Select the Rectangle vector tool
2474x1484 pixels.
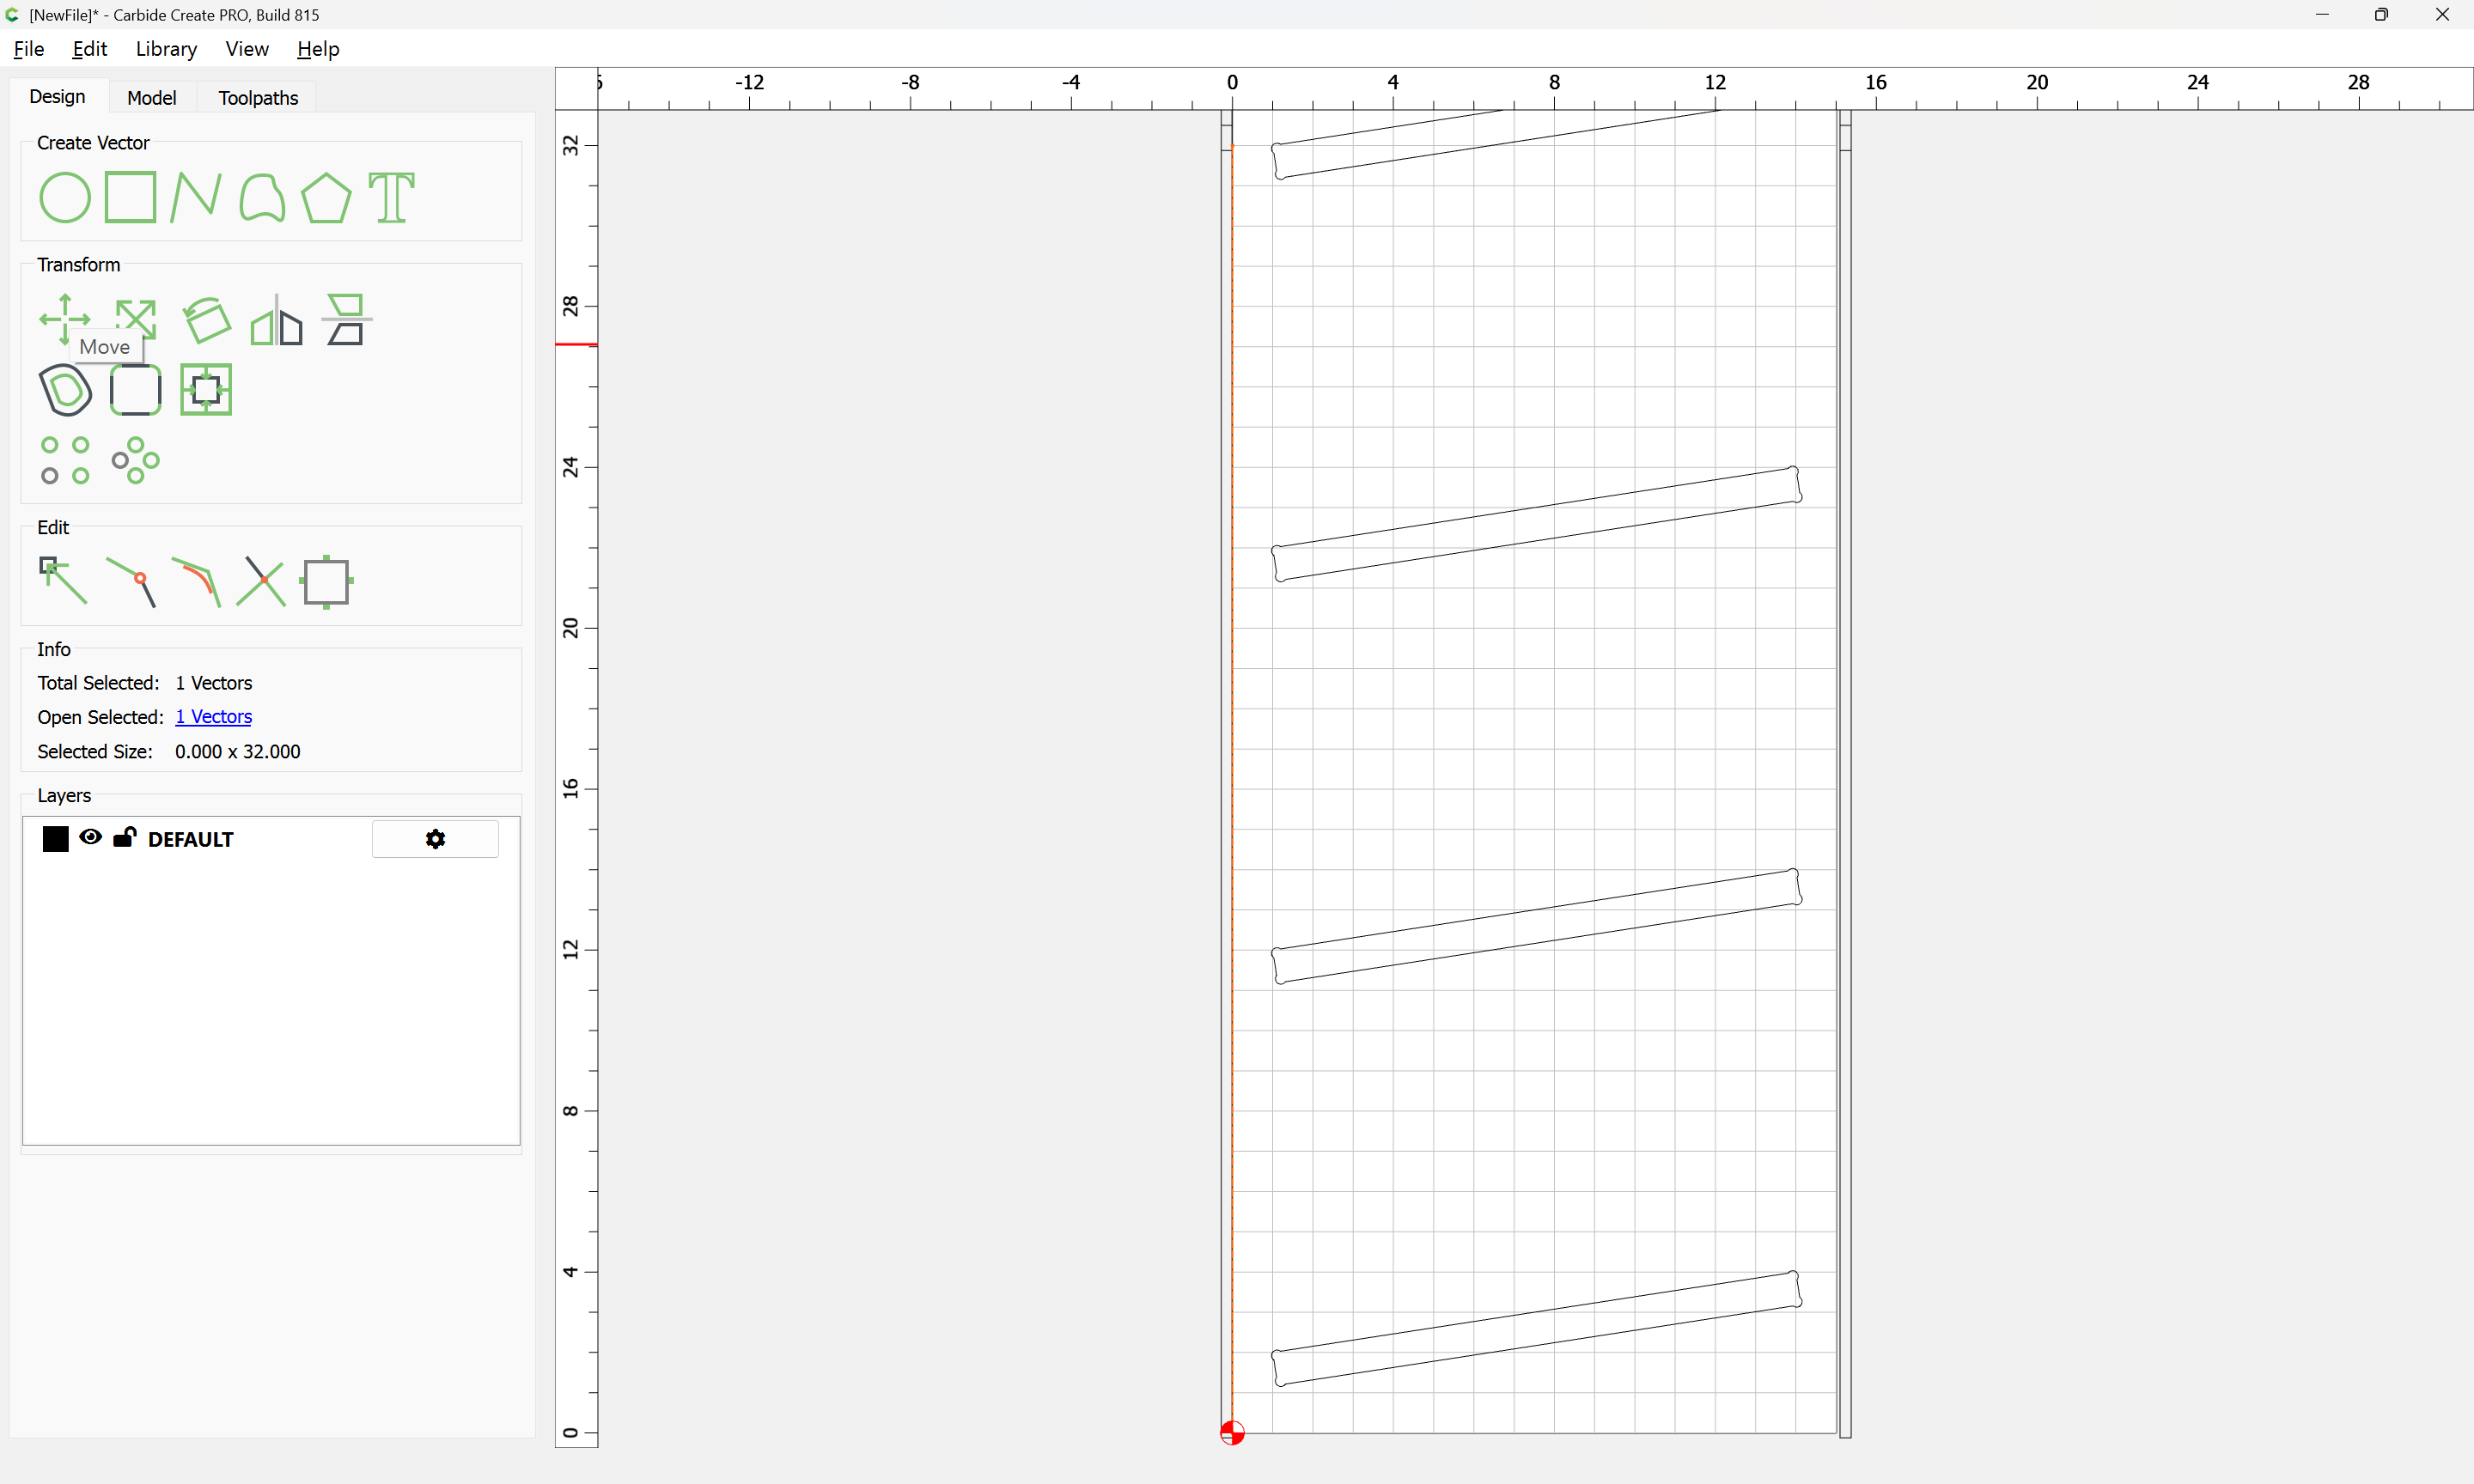(x=131, y=197)
